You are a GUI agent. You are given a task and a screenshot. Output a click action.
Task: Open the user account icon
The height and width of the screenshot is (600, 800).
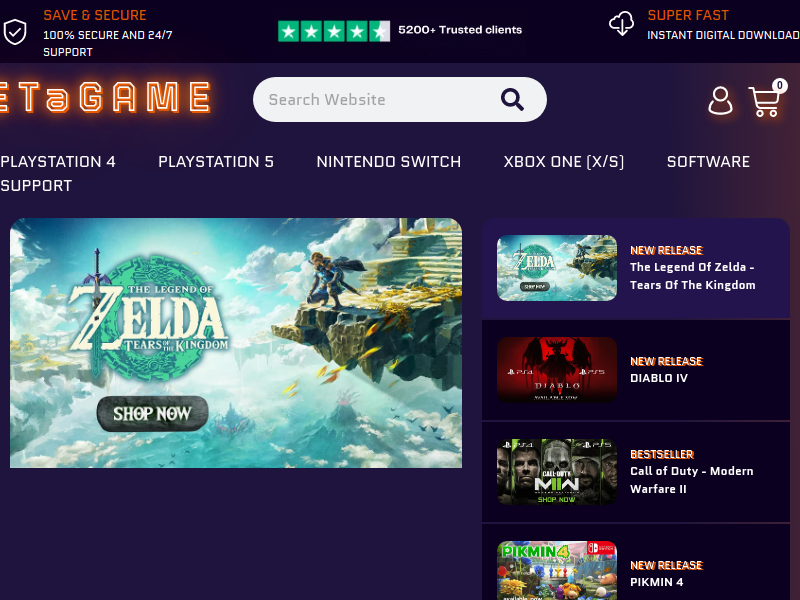[720, 101]
